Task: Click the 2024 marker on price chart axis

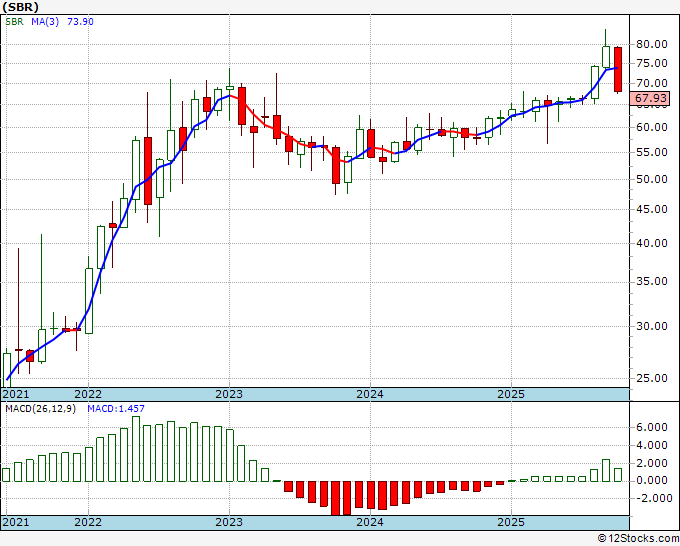Action: [370, 394]
